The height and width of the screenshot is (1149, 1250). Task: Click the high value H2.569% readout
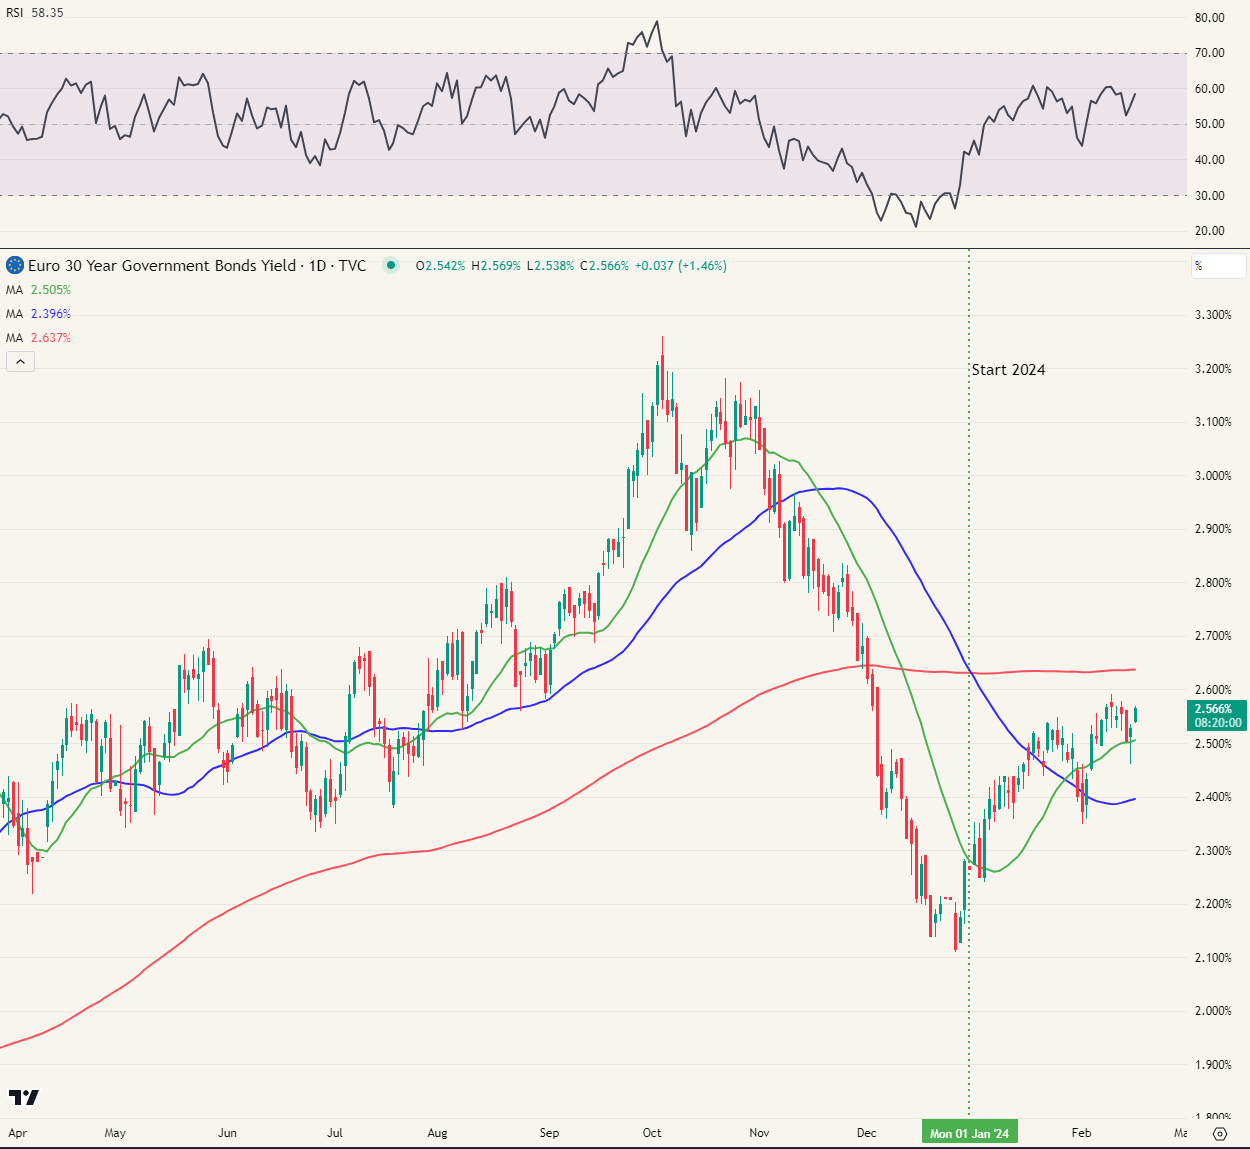tap(496, 266)
